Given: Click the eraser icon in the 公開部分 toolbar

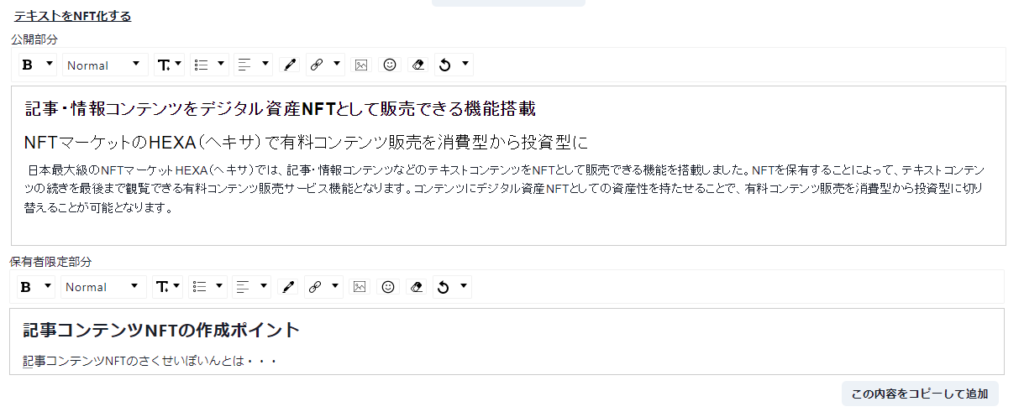Looking at the screenshot, I should point(419,65).
